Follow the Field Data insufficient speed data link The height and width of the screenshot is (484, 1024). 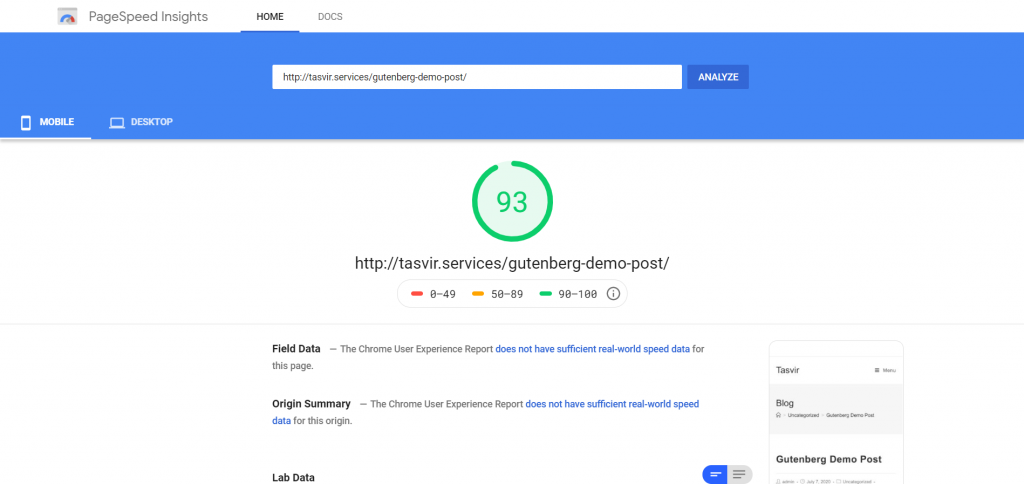[x=592, y=349]
